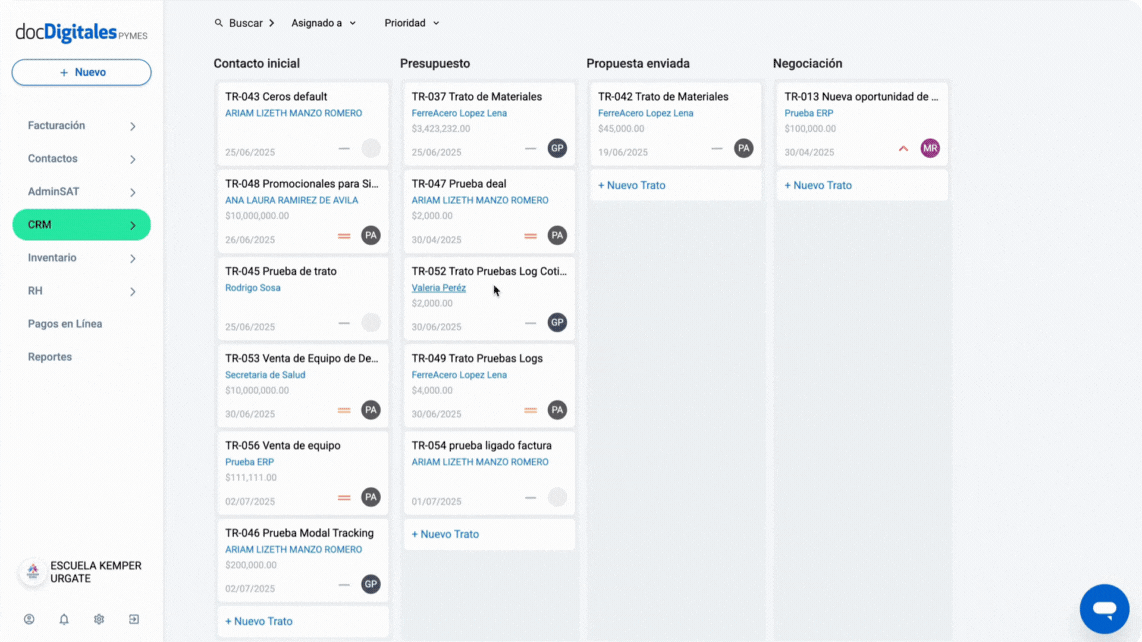Open notifications bell icon

pos(64,619)
